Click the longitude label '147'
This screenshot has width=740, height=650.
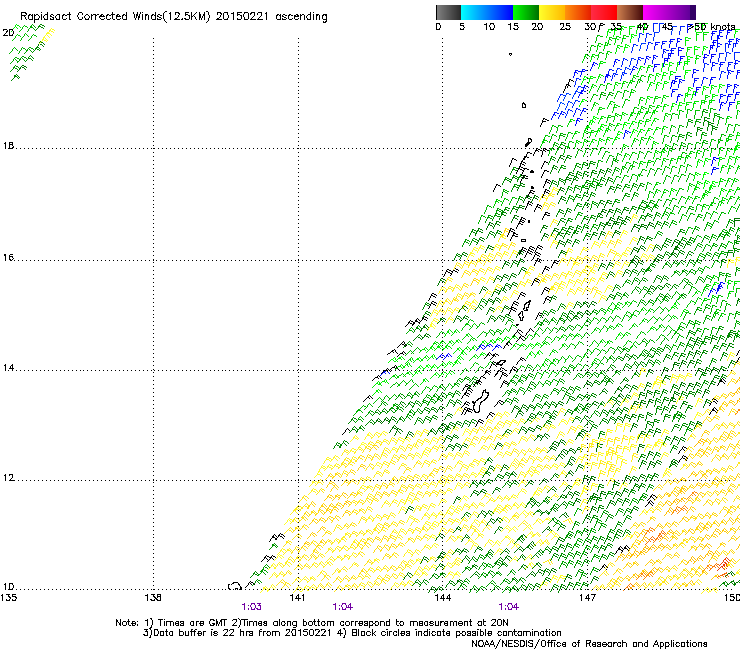pyautogui.click(x=587, y=598)
